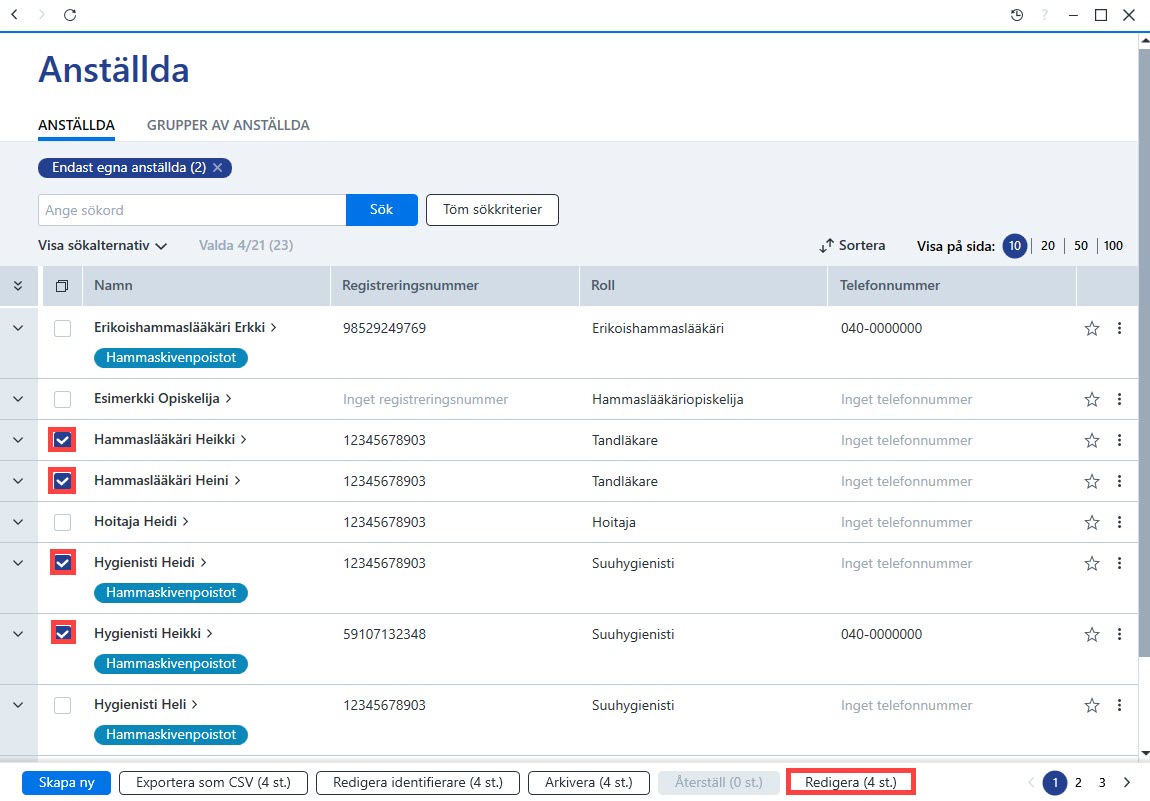Star the Hygienisti Heli row
Viewport: 1150px width, 801px height.
click(1092, 706)
